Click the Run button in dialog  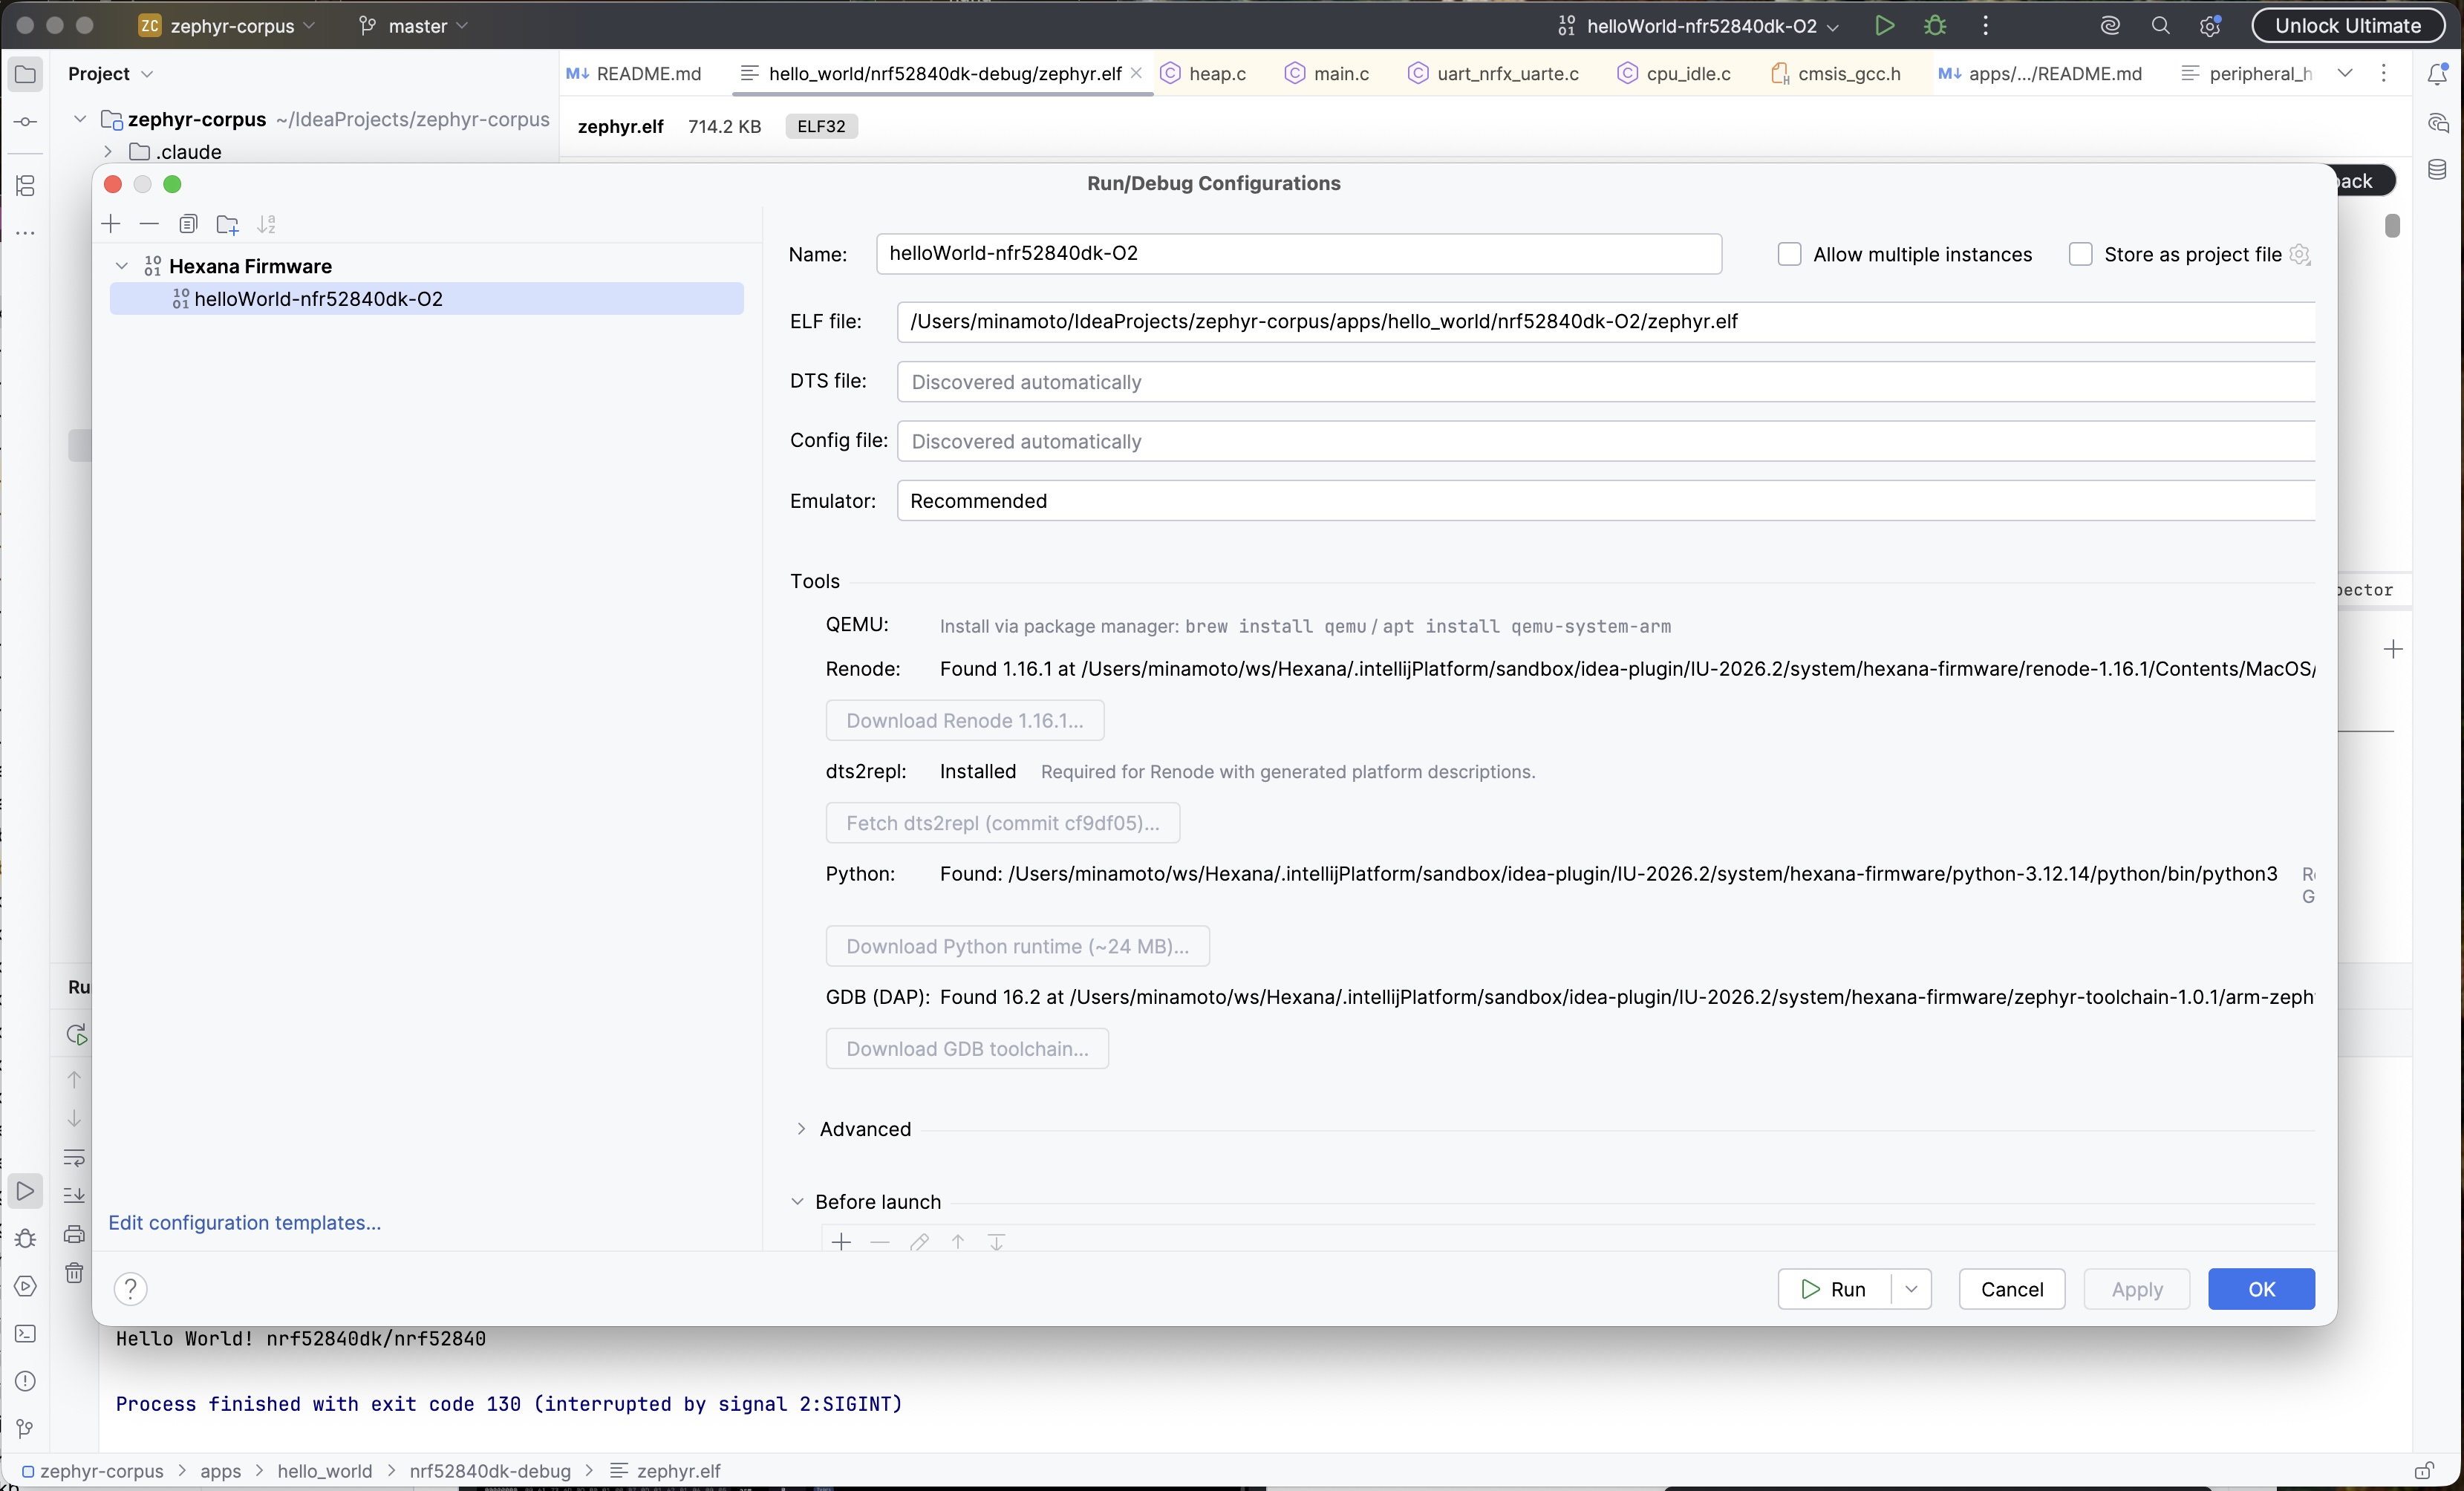point(1834,1289)
